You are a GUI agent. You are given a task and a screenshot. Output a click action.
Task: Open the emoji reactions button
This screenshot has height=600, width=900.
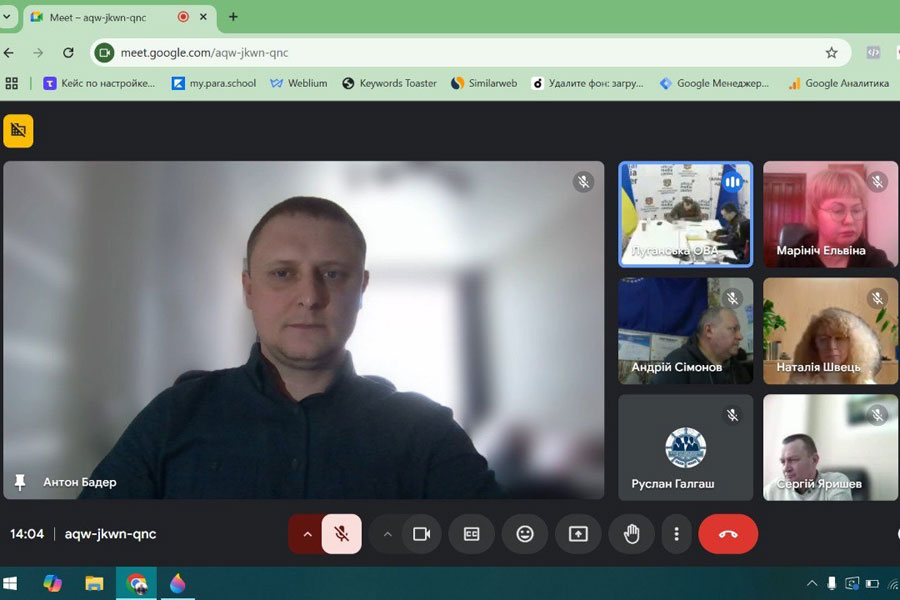click(x=525, y=534)
